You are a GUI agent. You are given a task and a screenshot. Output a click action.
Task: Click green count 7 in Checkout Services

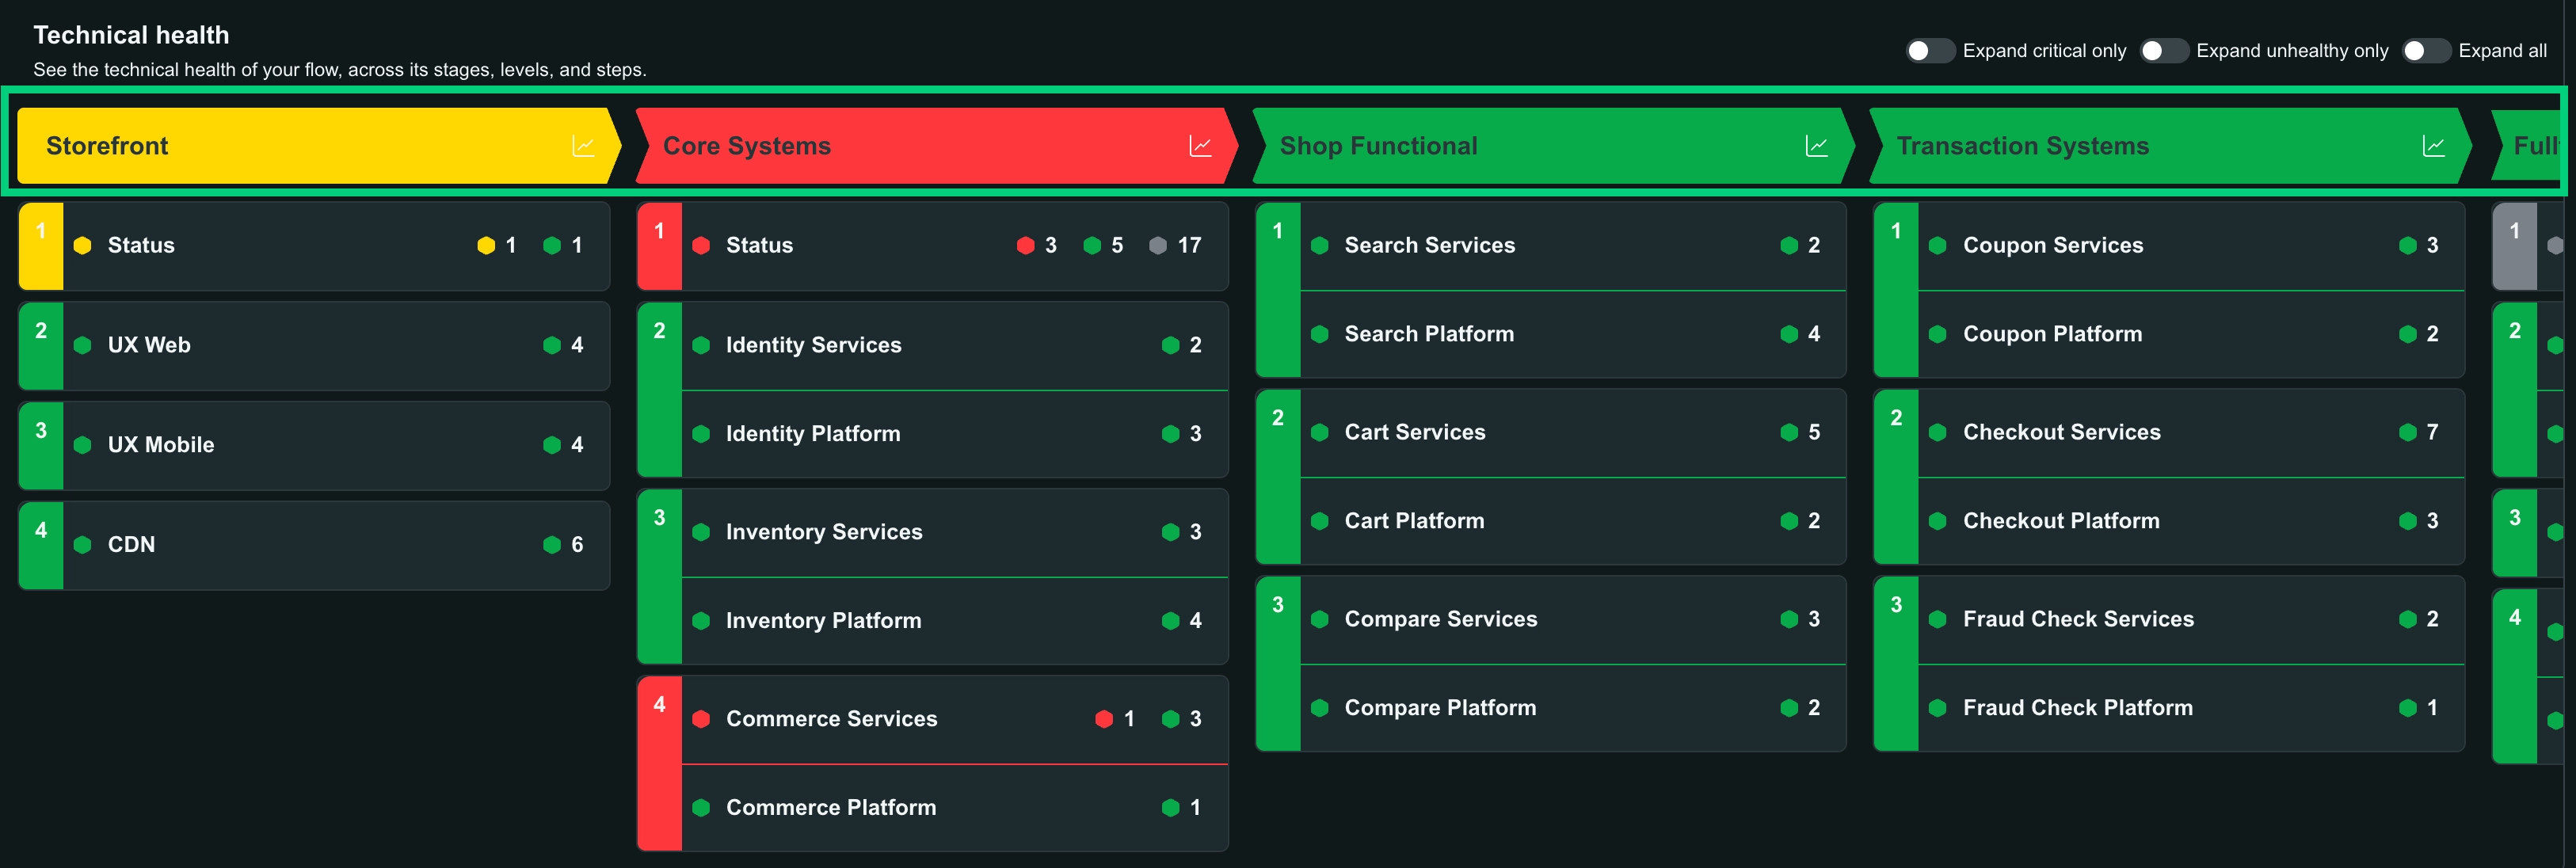(x=2420, y=433)
